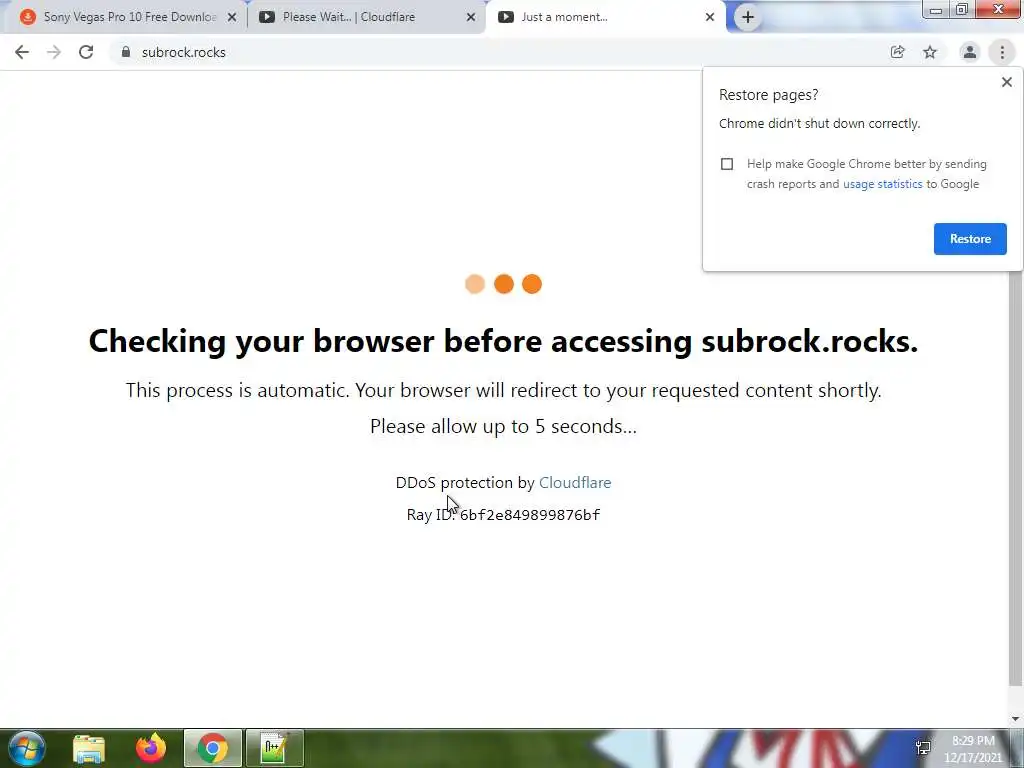The height and width of the screenshot is (768, 1024).
Task: Click the 'This process is automatic' sentence
Action: (x=503, y=391)
